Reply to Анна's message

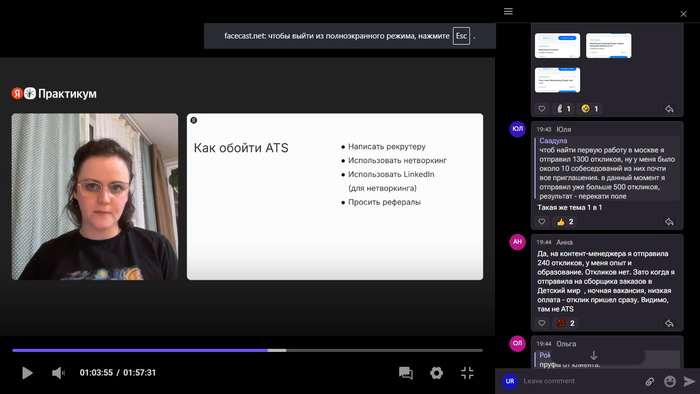tap(669, 323)
